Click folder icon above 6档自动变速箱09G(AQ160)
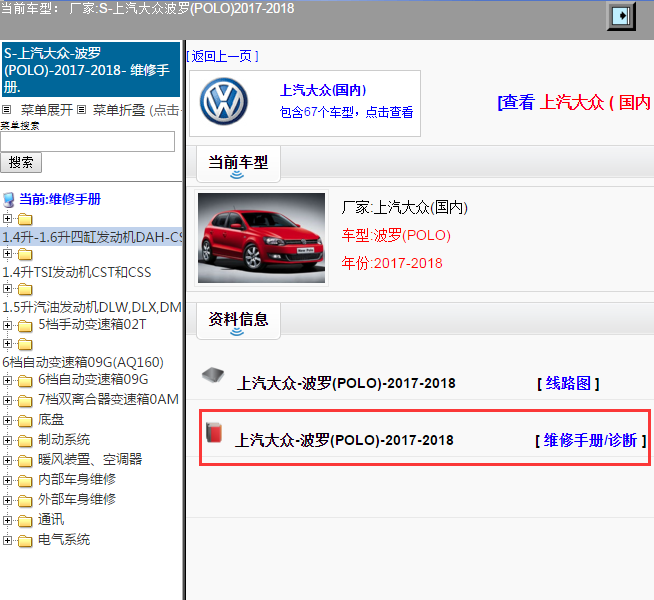 click(x=25, y=344)
